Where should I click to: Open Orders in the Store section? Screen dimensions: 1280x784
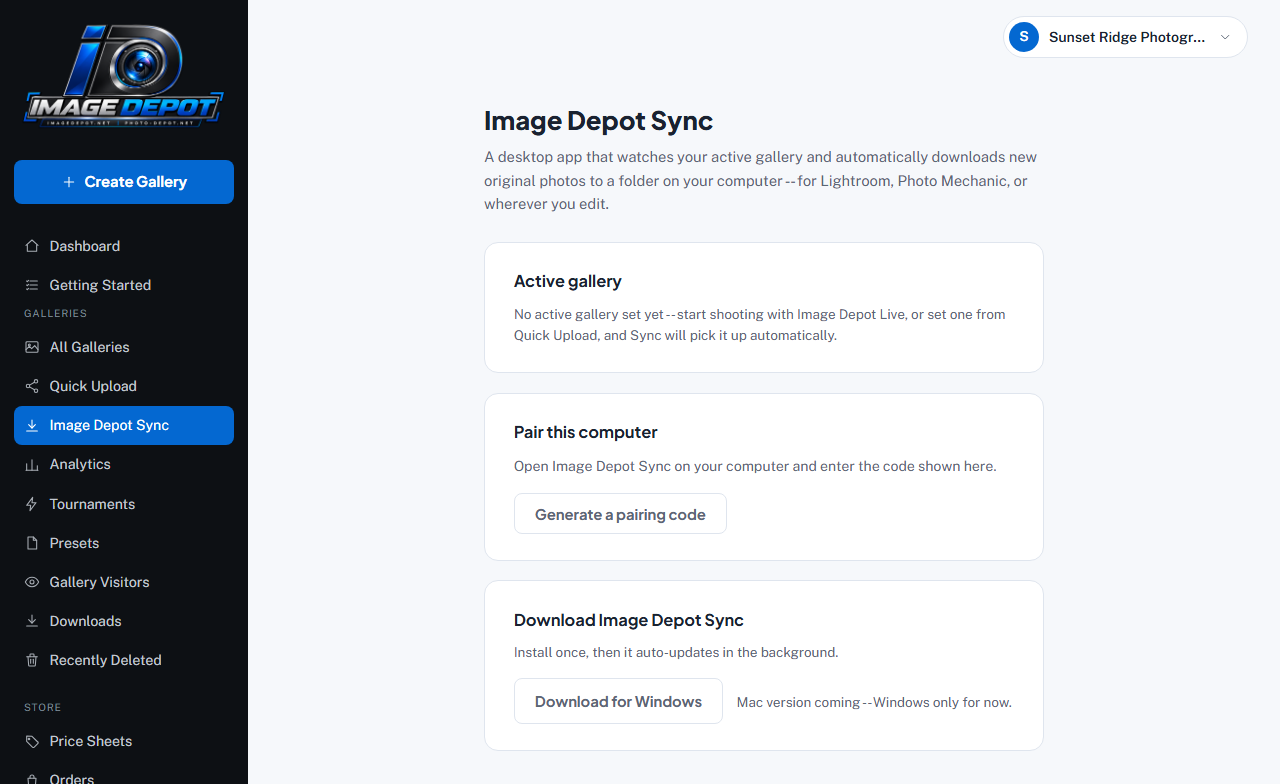[124, 775]
